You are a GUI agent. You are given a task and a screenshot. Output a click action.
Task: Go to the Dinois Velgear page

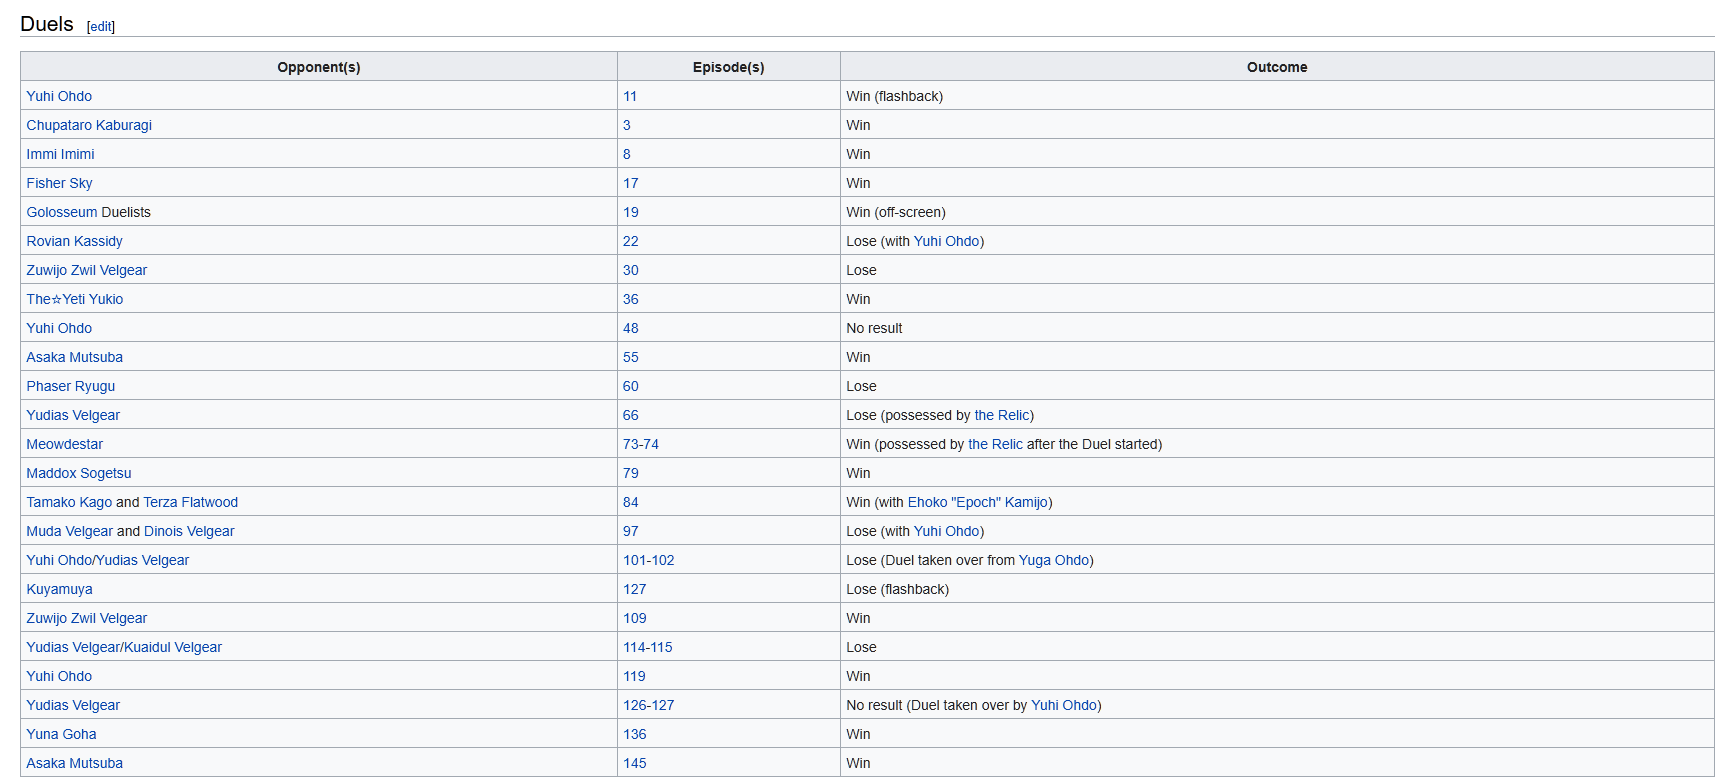(x=189, y=531)
